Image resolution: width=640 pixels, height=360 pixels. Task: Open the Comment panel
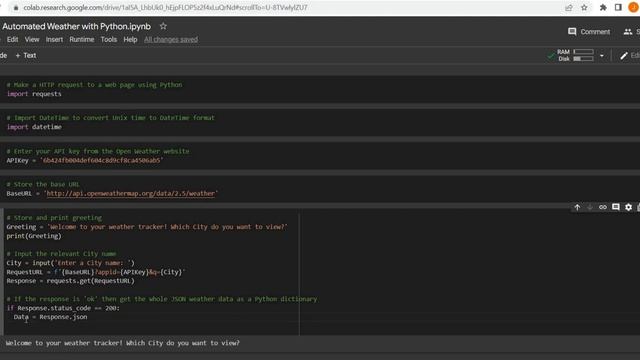[x=589, y=31]
